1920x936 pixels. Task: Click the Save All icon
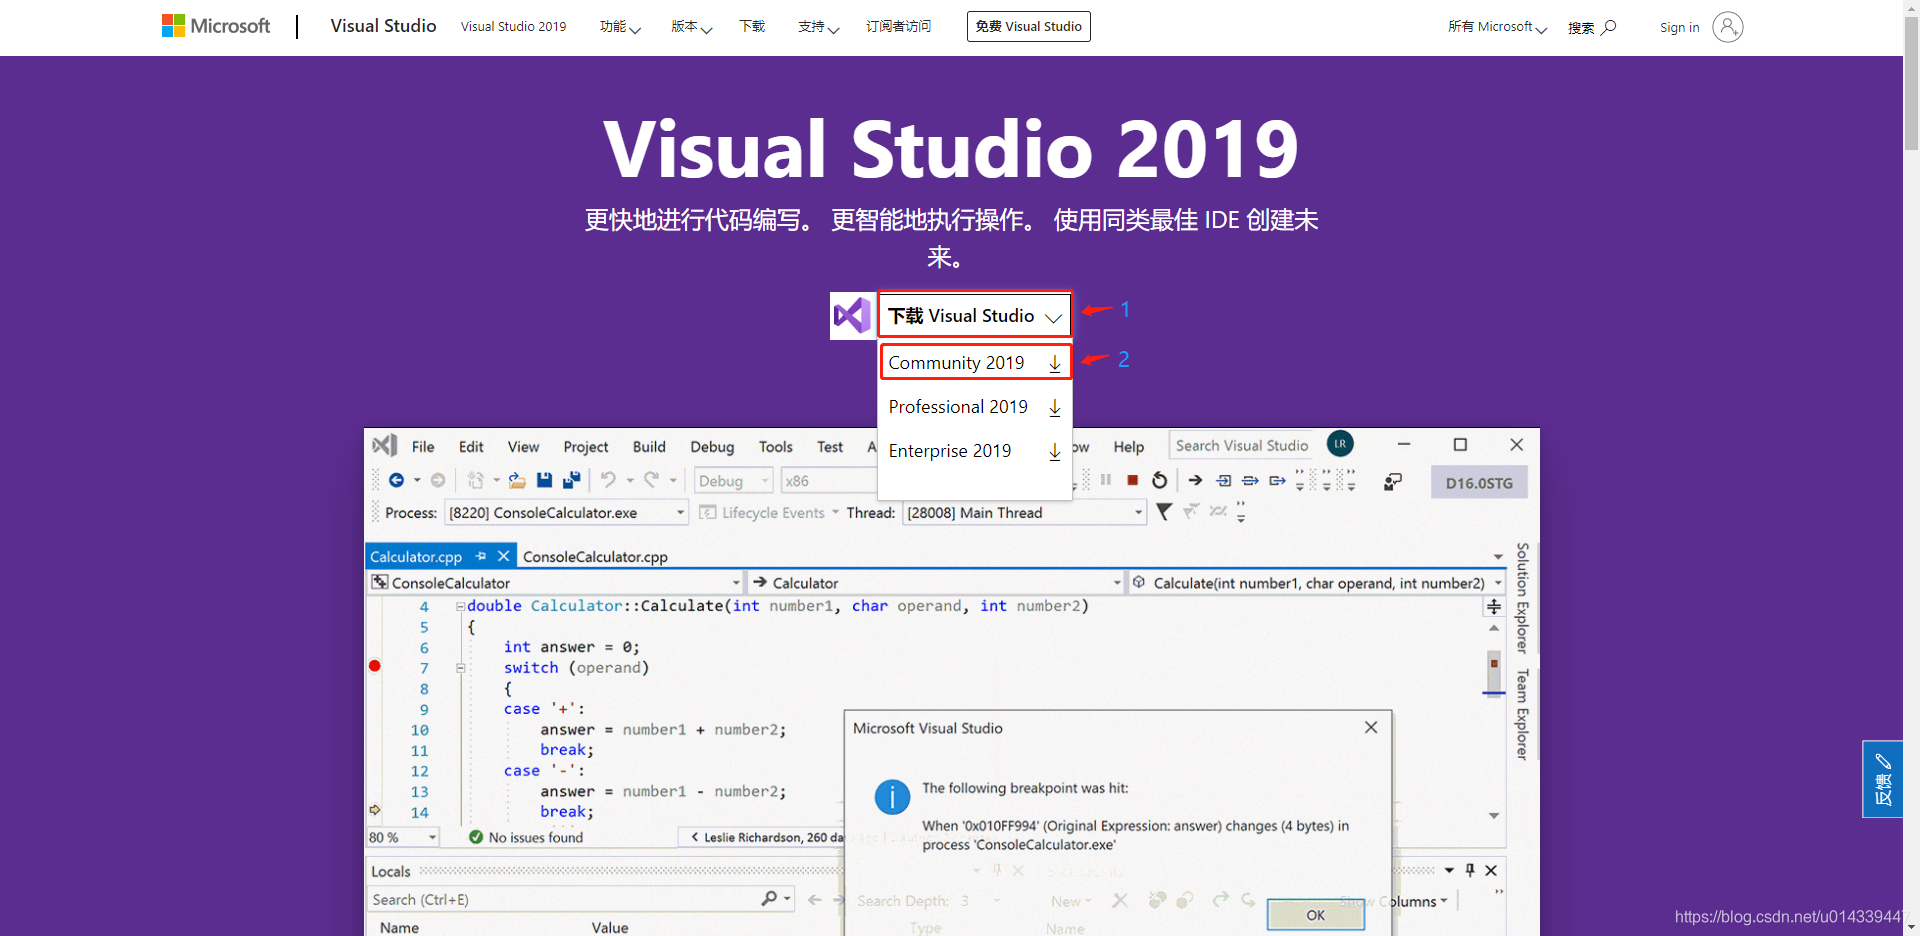(x=572, y=481)
